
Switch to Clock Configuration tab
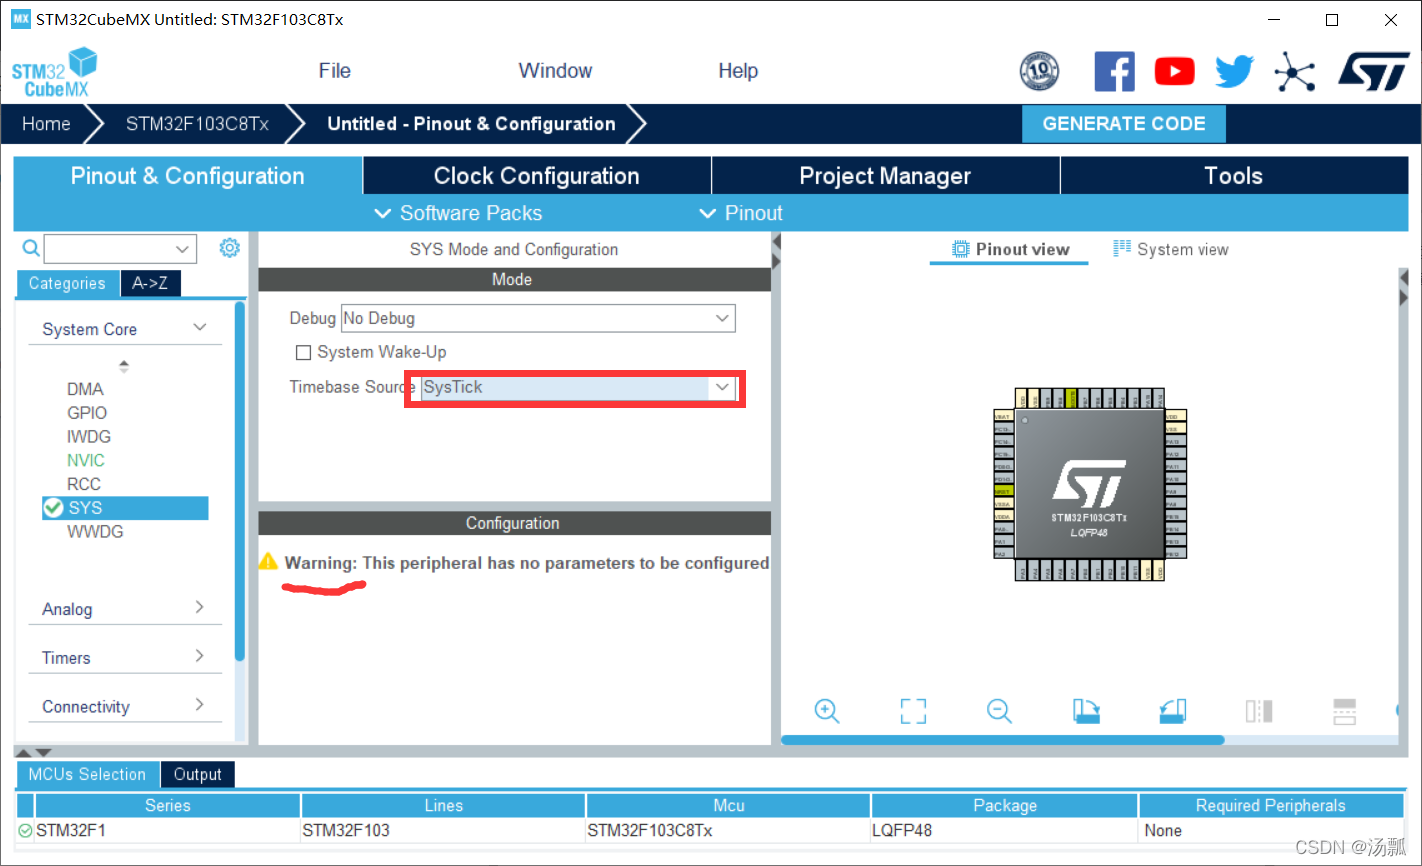[537, 176]
